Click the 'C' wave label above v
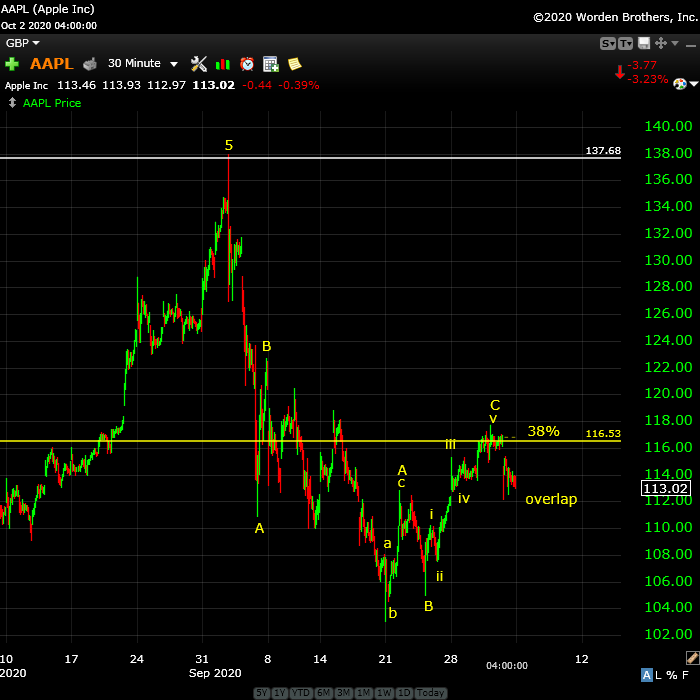Viewport: 700px width, 700px height. pos(495,405)
